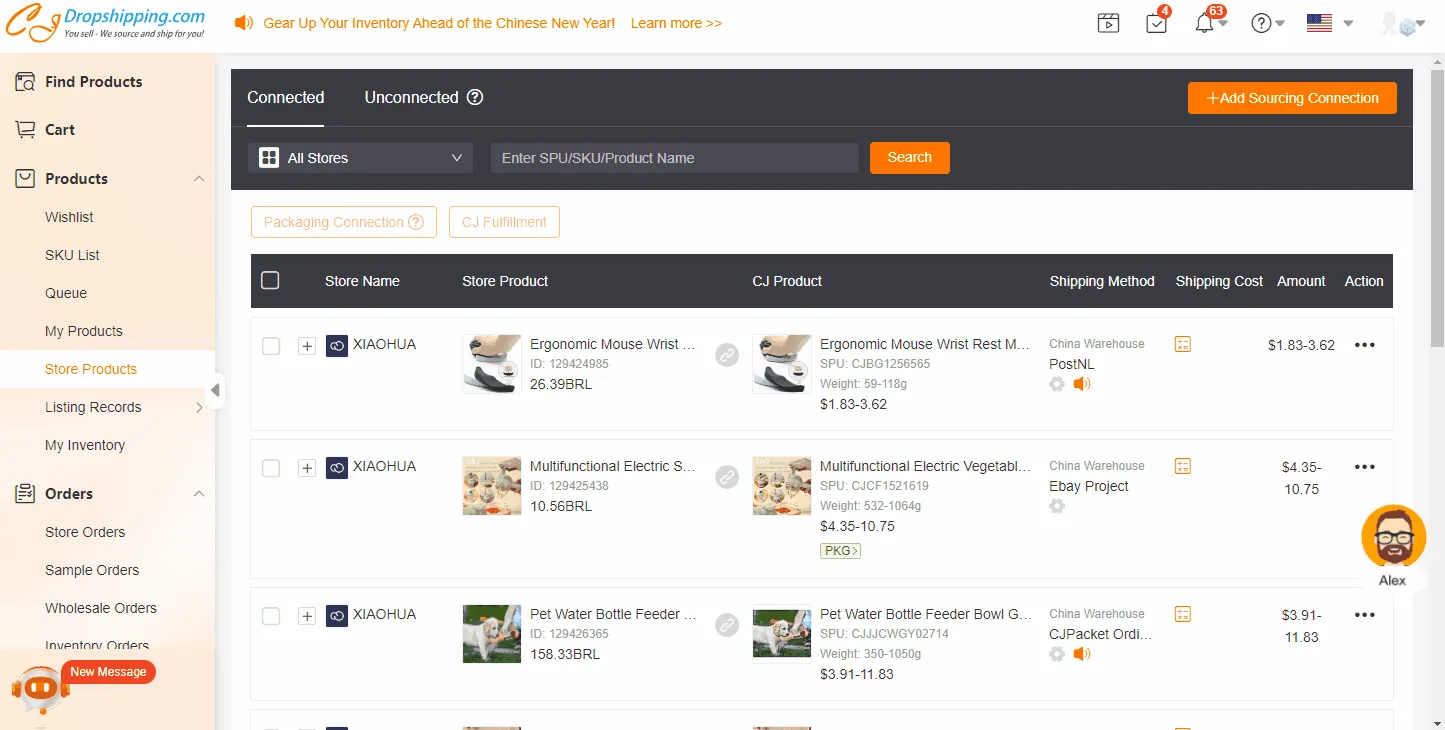Check the Ergonomic Mouse Wrist row checkbox
The height and width of the screenshot is (730, 1445).
271,346
